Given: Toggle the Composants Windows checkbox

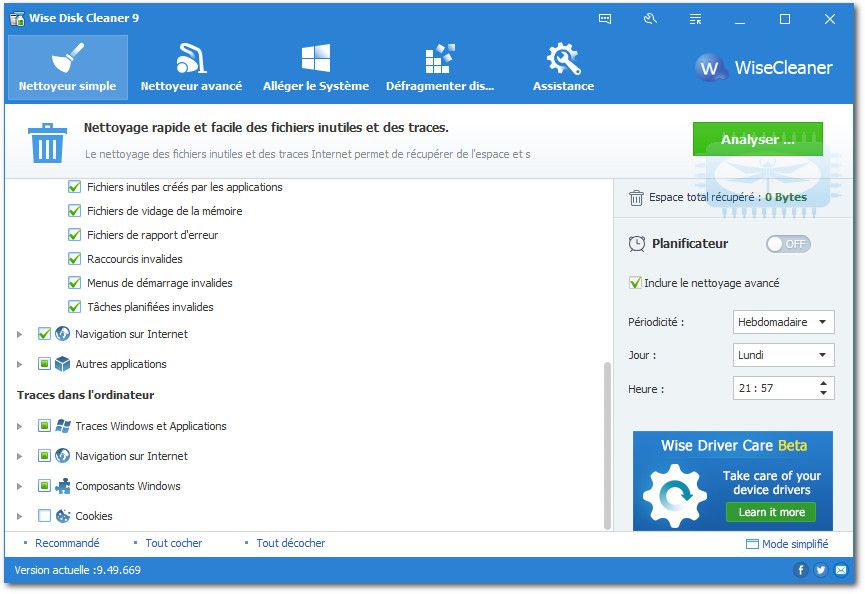Looking at the screenshot, I should point(44,486).
